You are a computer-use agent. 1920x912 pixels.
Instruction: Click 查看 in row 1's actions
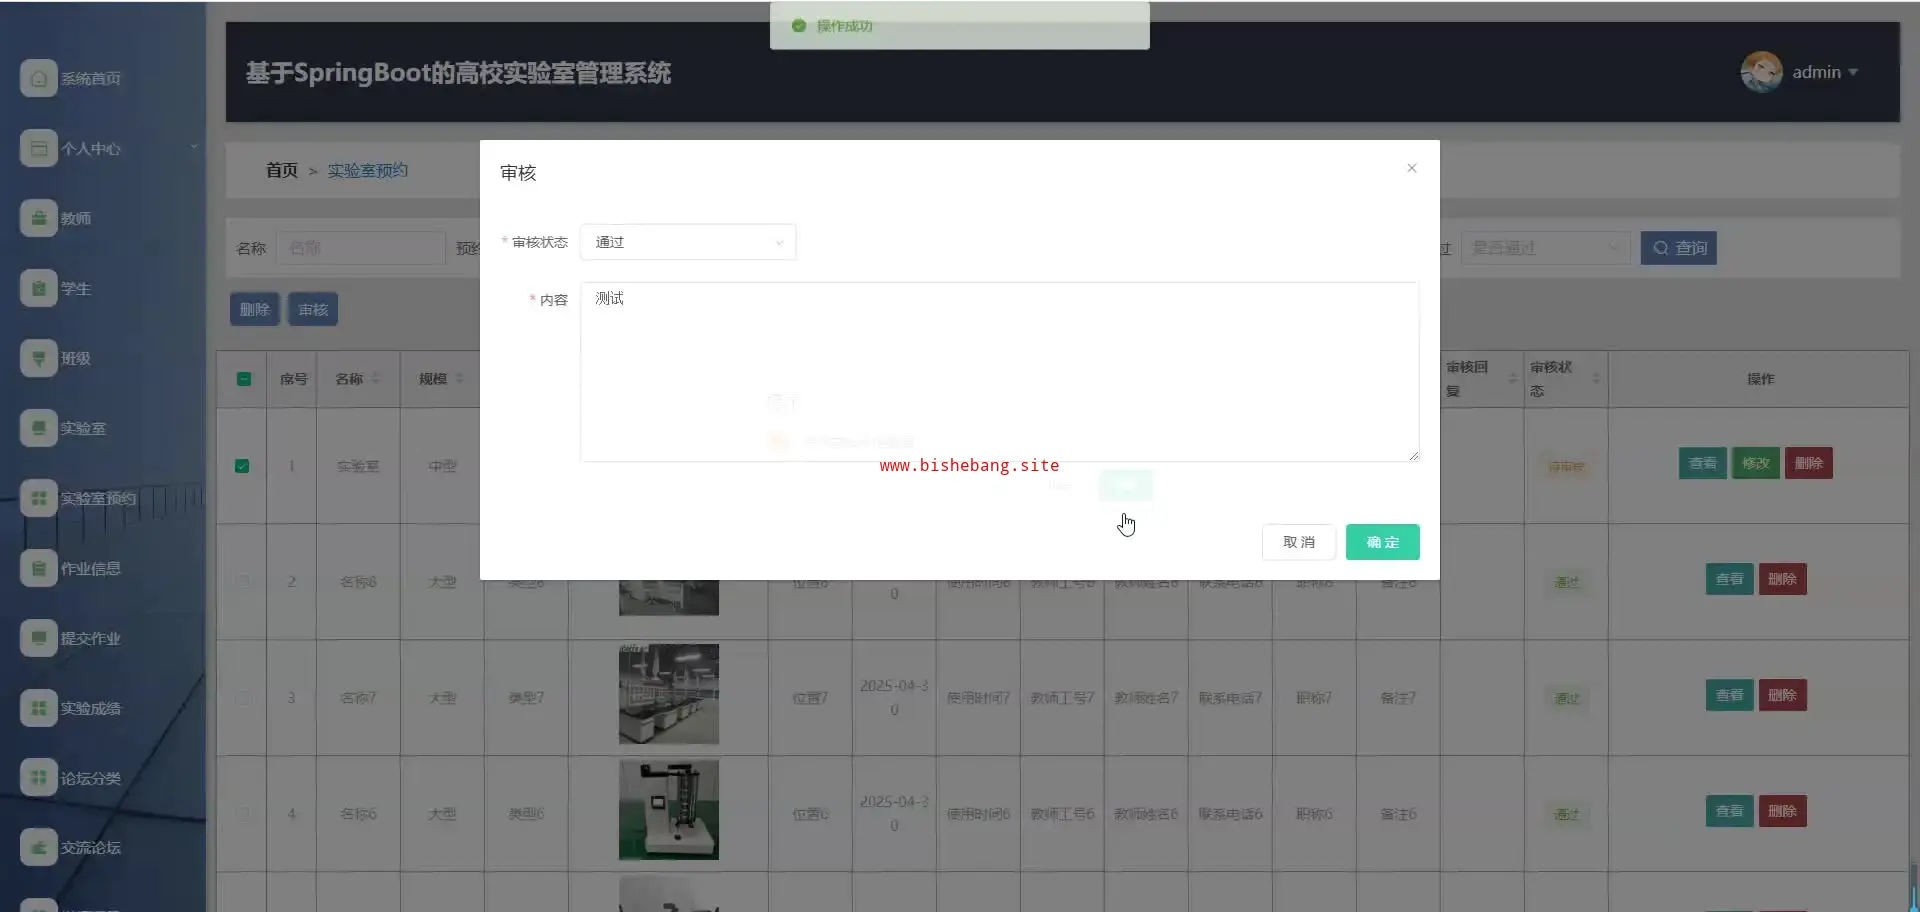point(1703,463)
